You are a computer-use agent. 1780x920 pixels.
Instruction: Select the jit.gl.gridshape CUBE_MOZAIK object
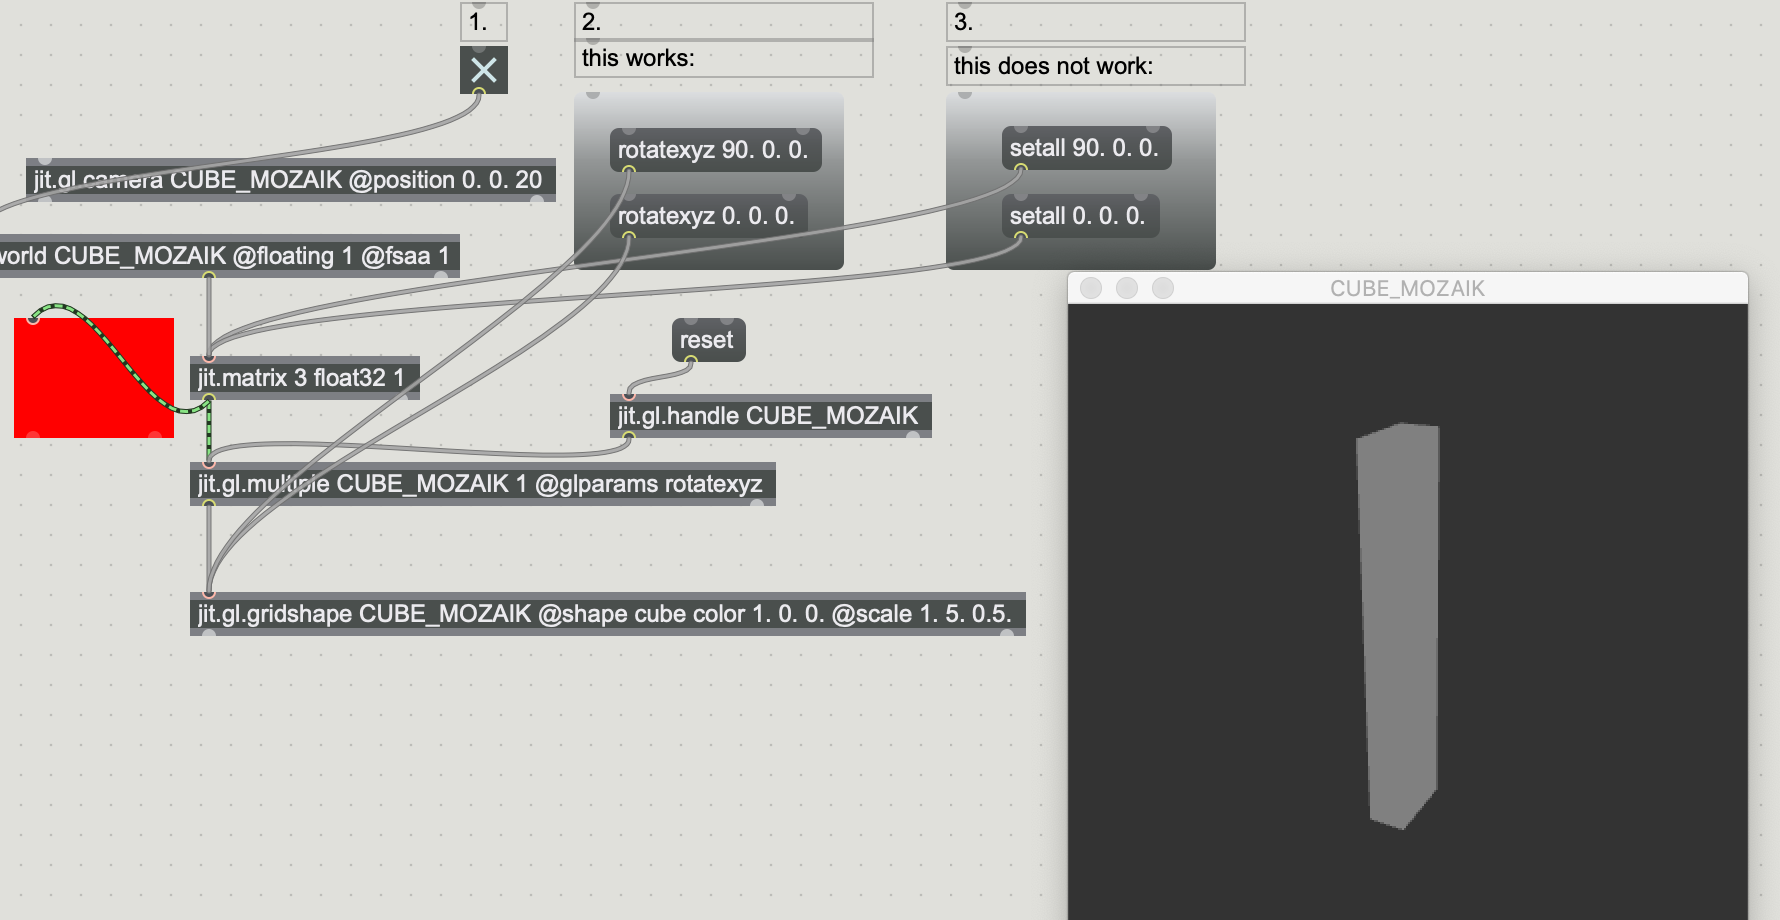click(x=605, y=614)
